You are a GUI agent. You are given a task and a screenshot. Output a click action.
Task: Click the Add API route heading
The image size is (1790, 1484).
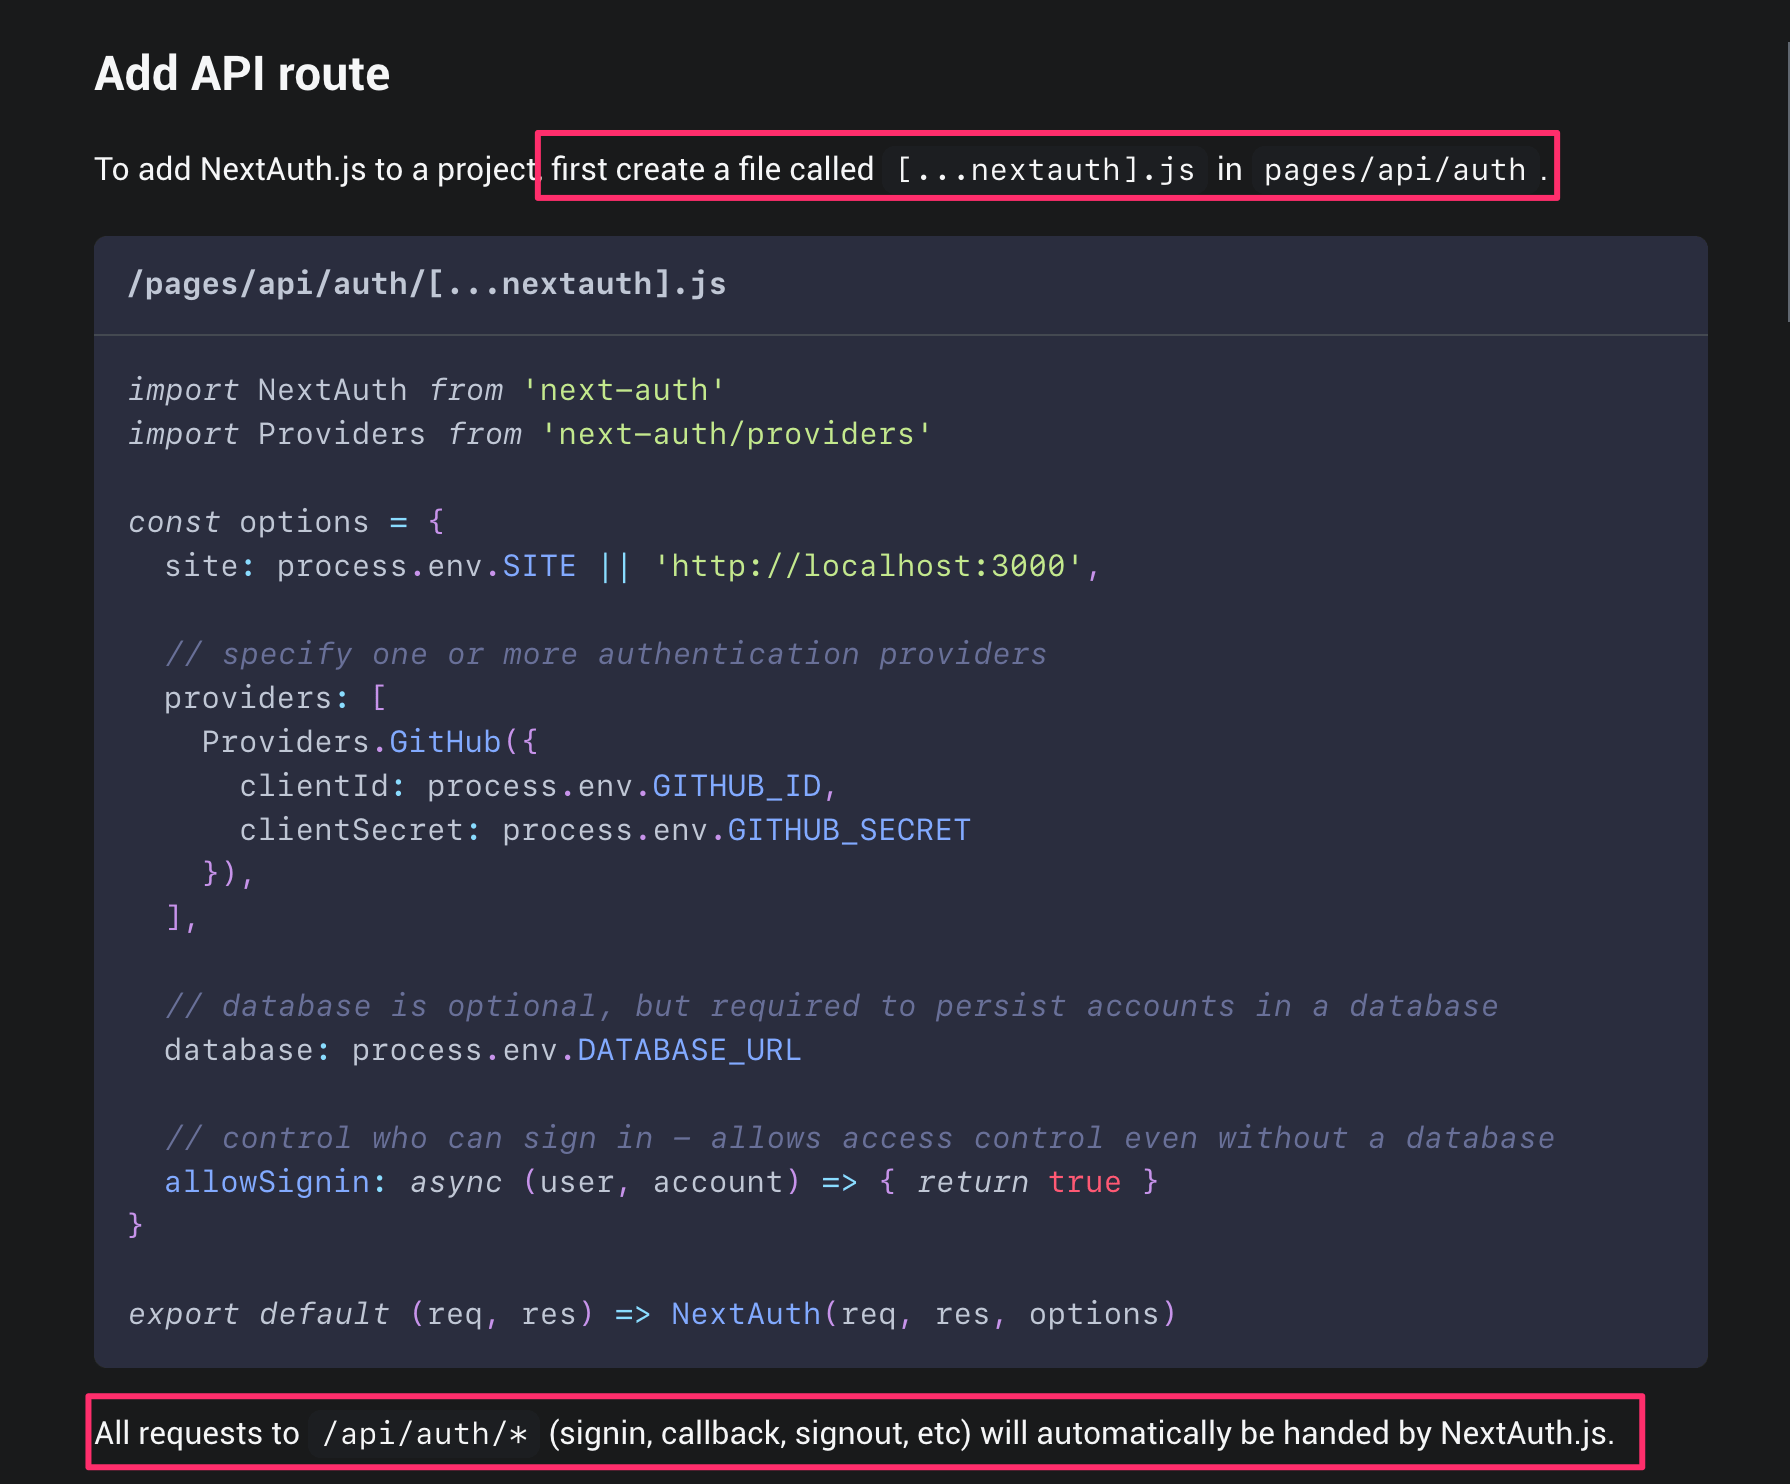click(x=241, y=73)
